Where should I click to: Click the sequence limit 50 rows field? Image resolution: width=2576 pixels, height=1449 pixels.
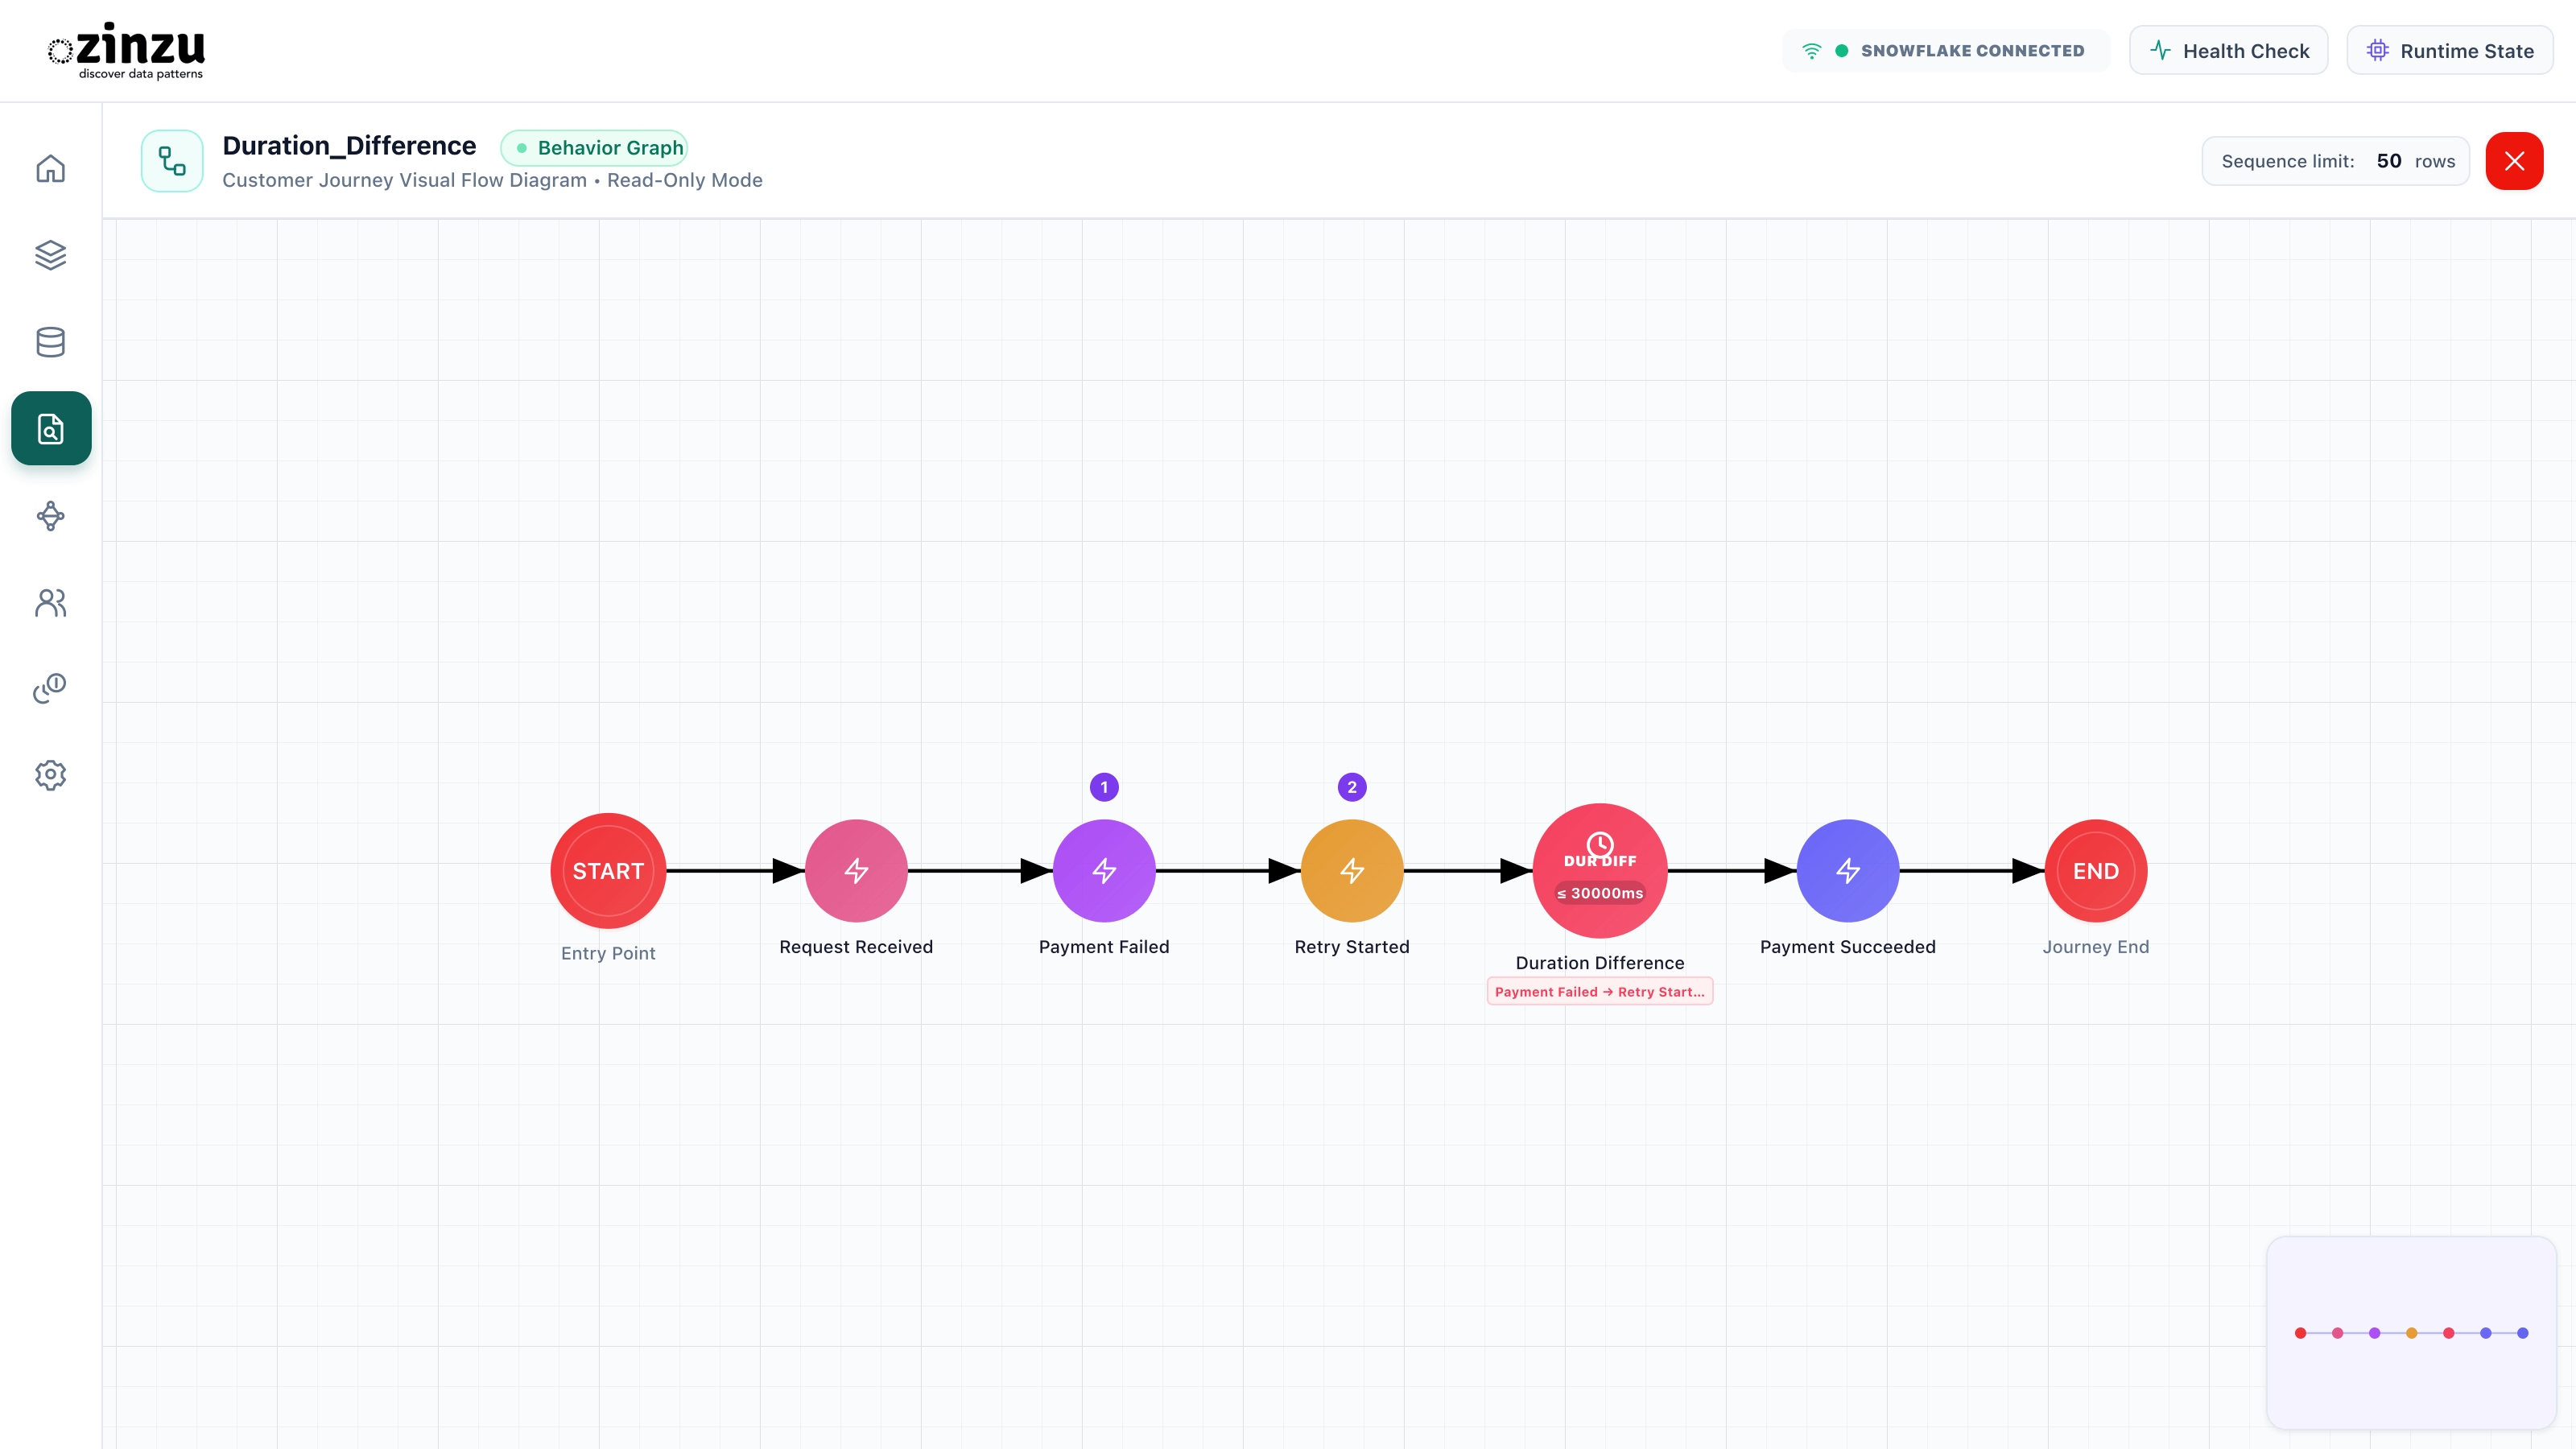(x=2336, y=161)
